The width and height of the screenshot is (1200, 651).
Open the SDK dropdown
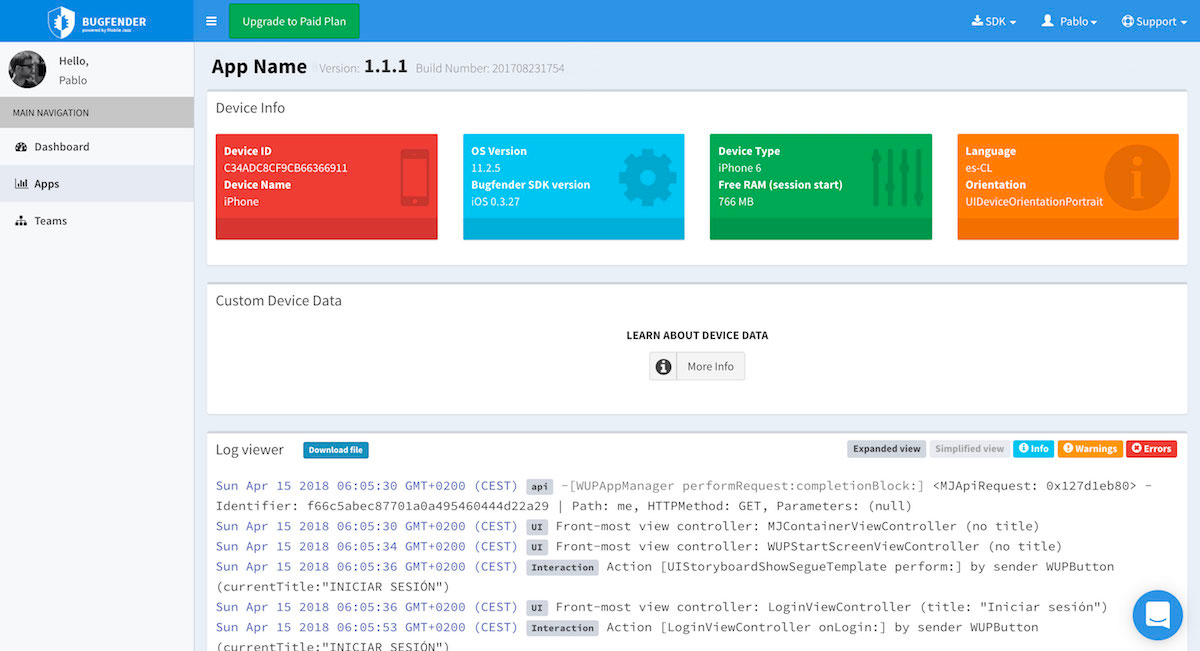[x=994, y=21]
